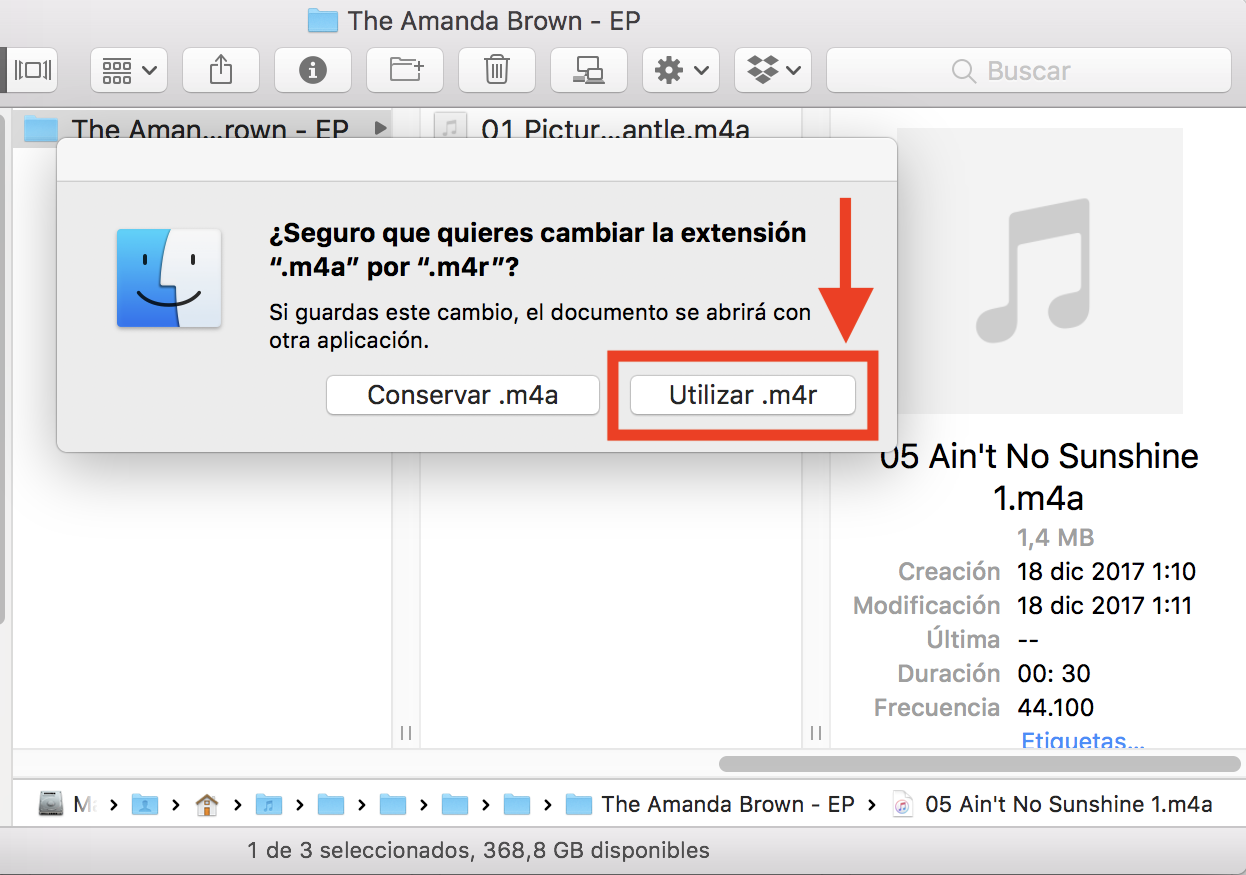This screenshot has height=875, width=1246.
Task: Select the column view icon in the toolbar
Action: pos(33,70)
